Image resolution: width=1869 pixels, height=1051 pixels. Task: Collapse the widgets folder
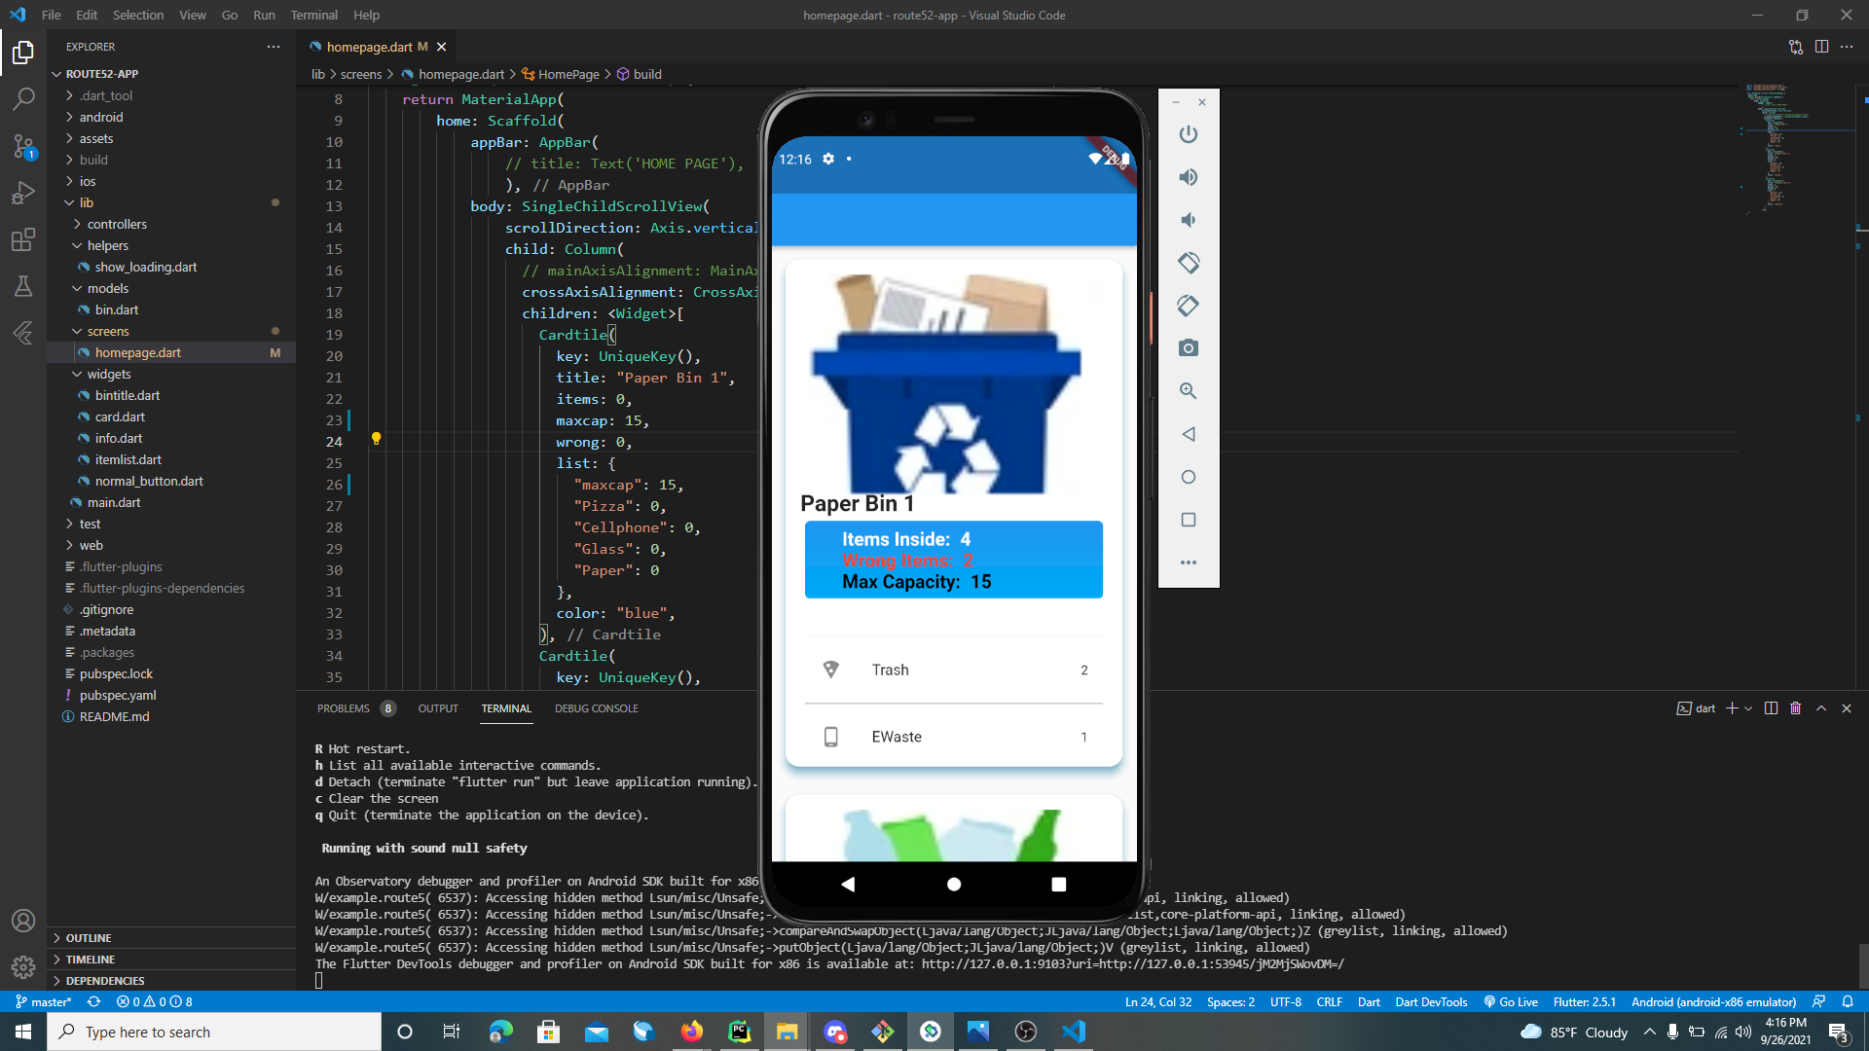(171, 374)
